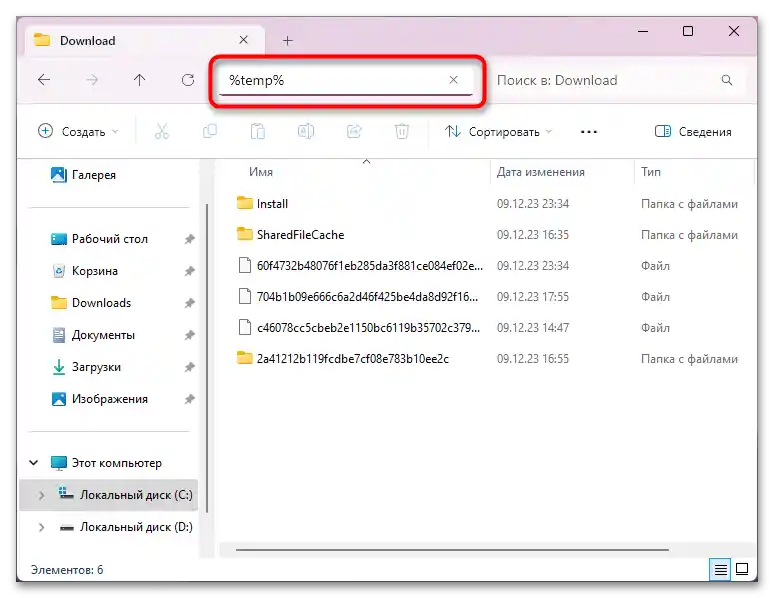Add a new tab with plus
Viewport: 774px width, 598px height.
288,40
